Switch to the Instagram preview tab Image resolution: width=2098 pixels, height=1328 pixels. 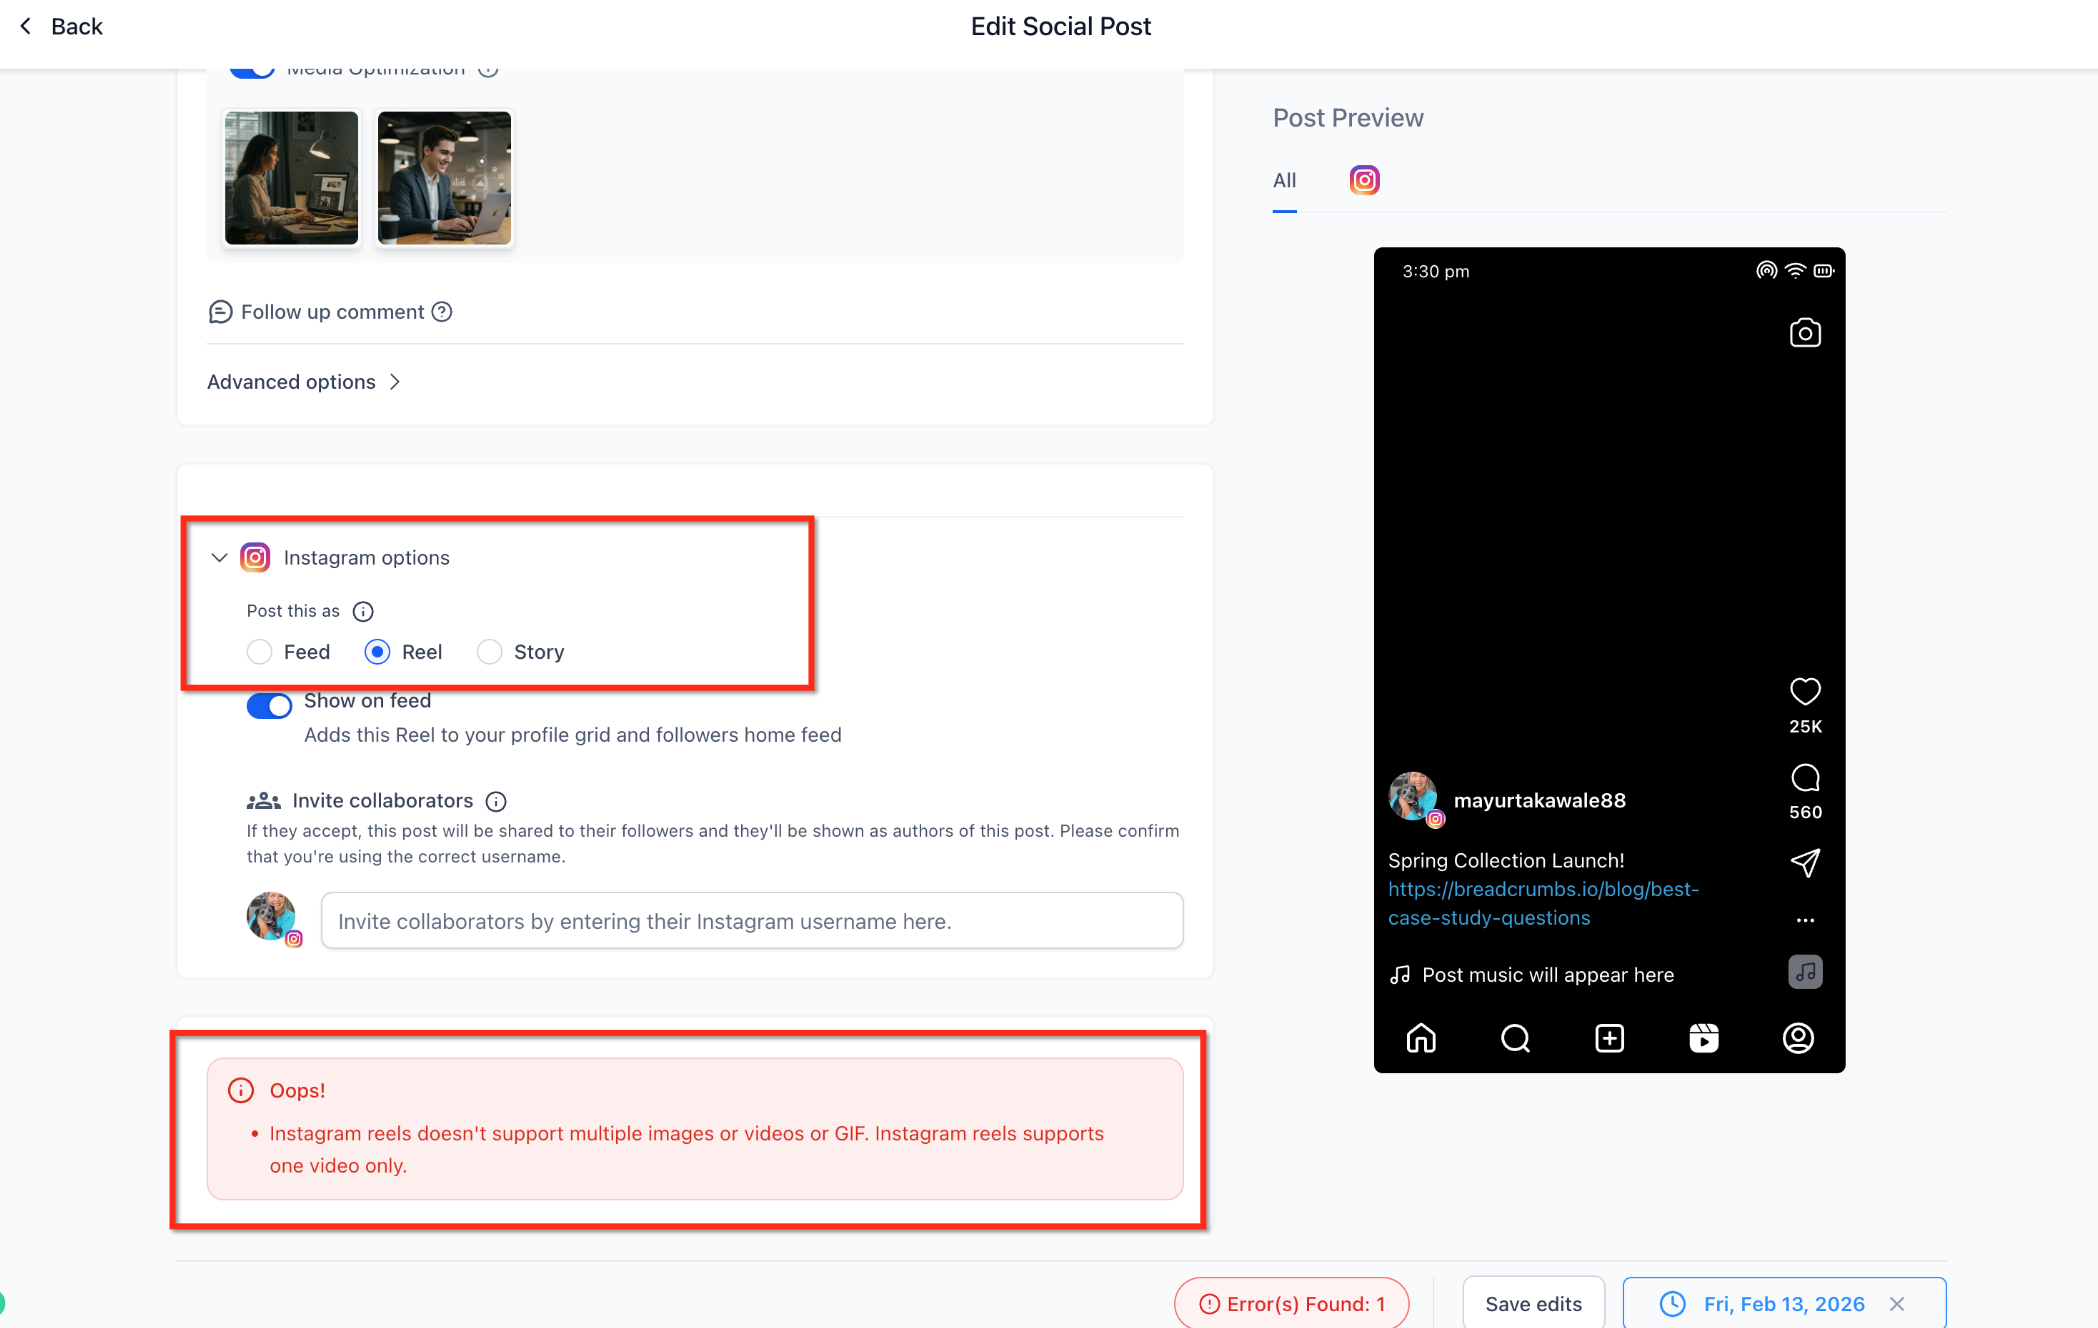coord(1364,180)
